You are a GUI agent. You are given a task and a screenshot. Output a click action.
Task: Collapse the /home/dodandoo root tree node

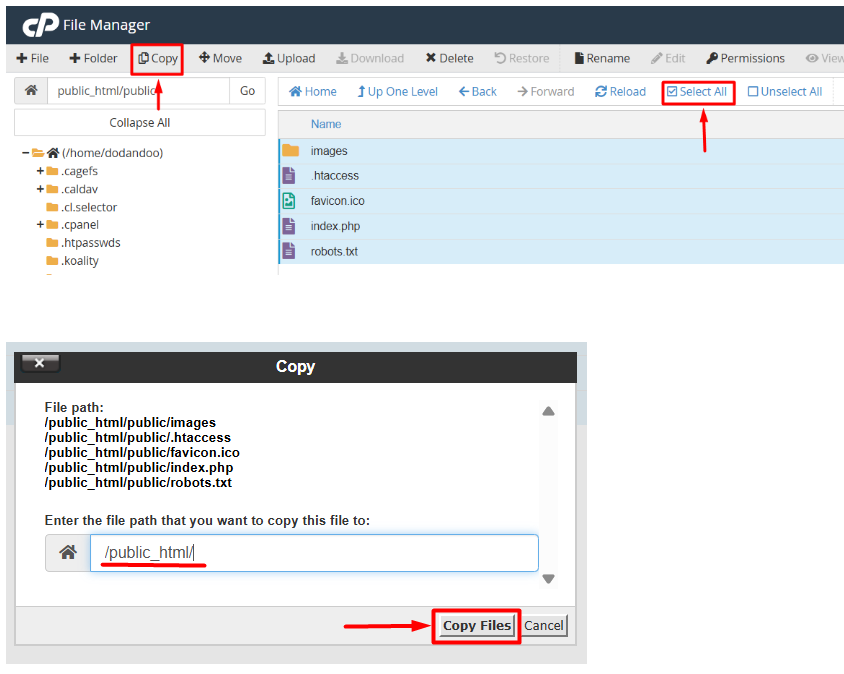click(25, 153)
